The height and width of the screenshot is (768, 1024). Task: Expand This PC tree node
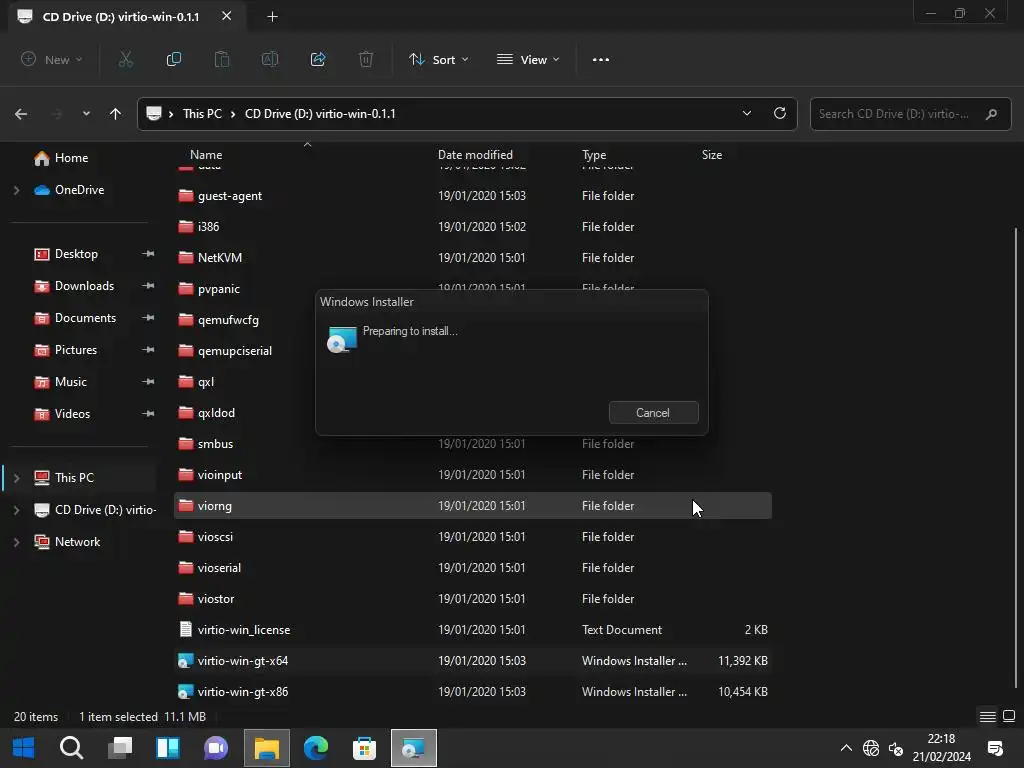(x=16, y=478)
